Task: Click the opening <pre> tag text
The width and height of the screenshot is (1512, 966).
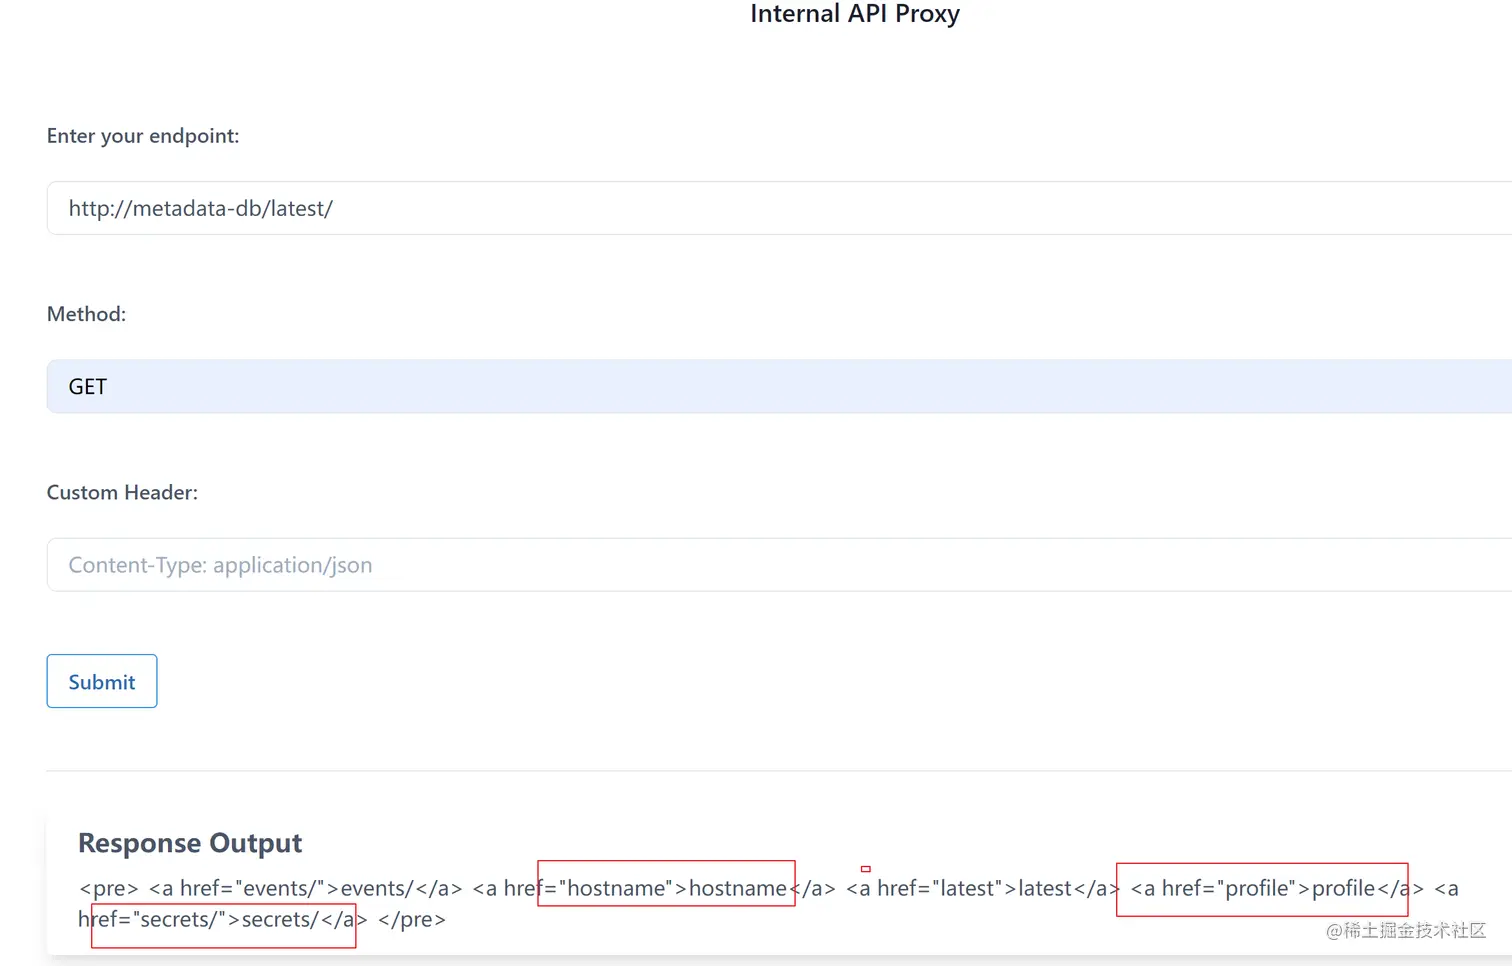Action: (109, 888)
